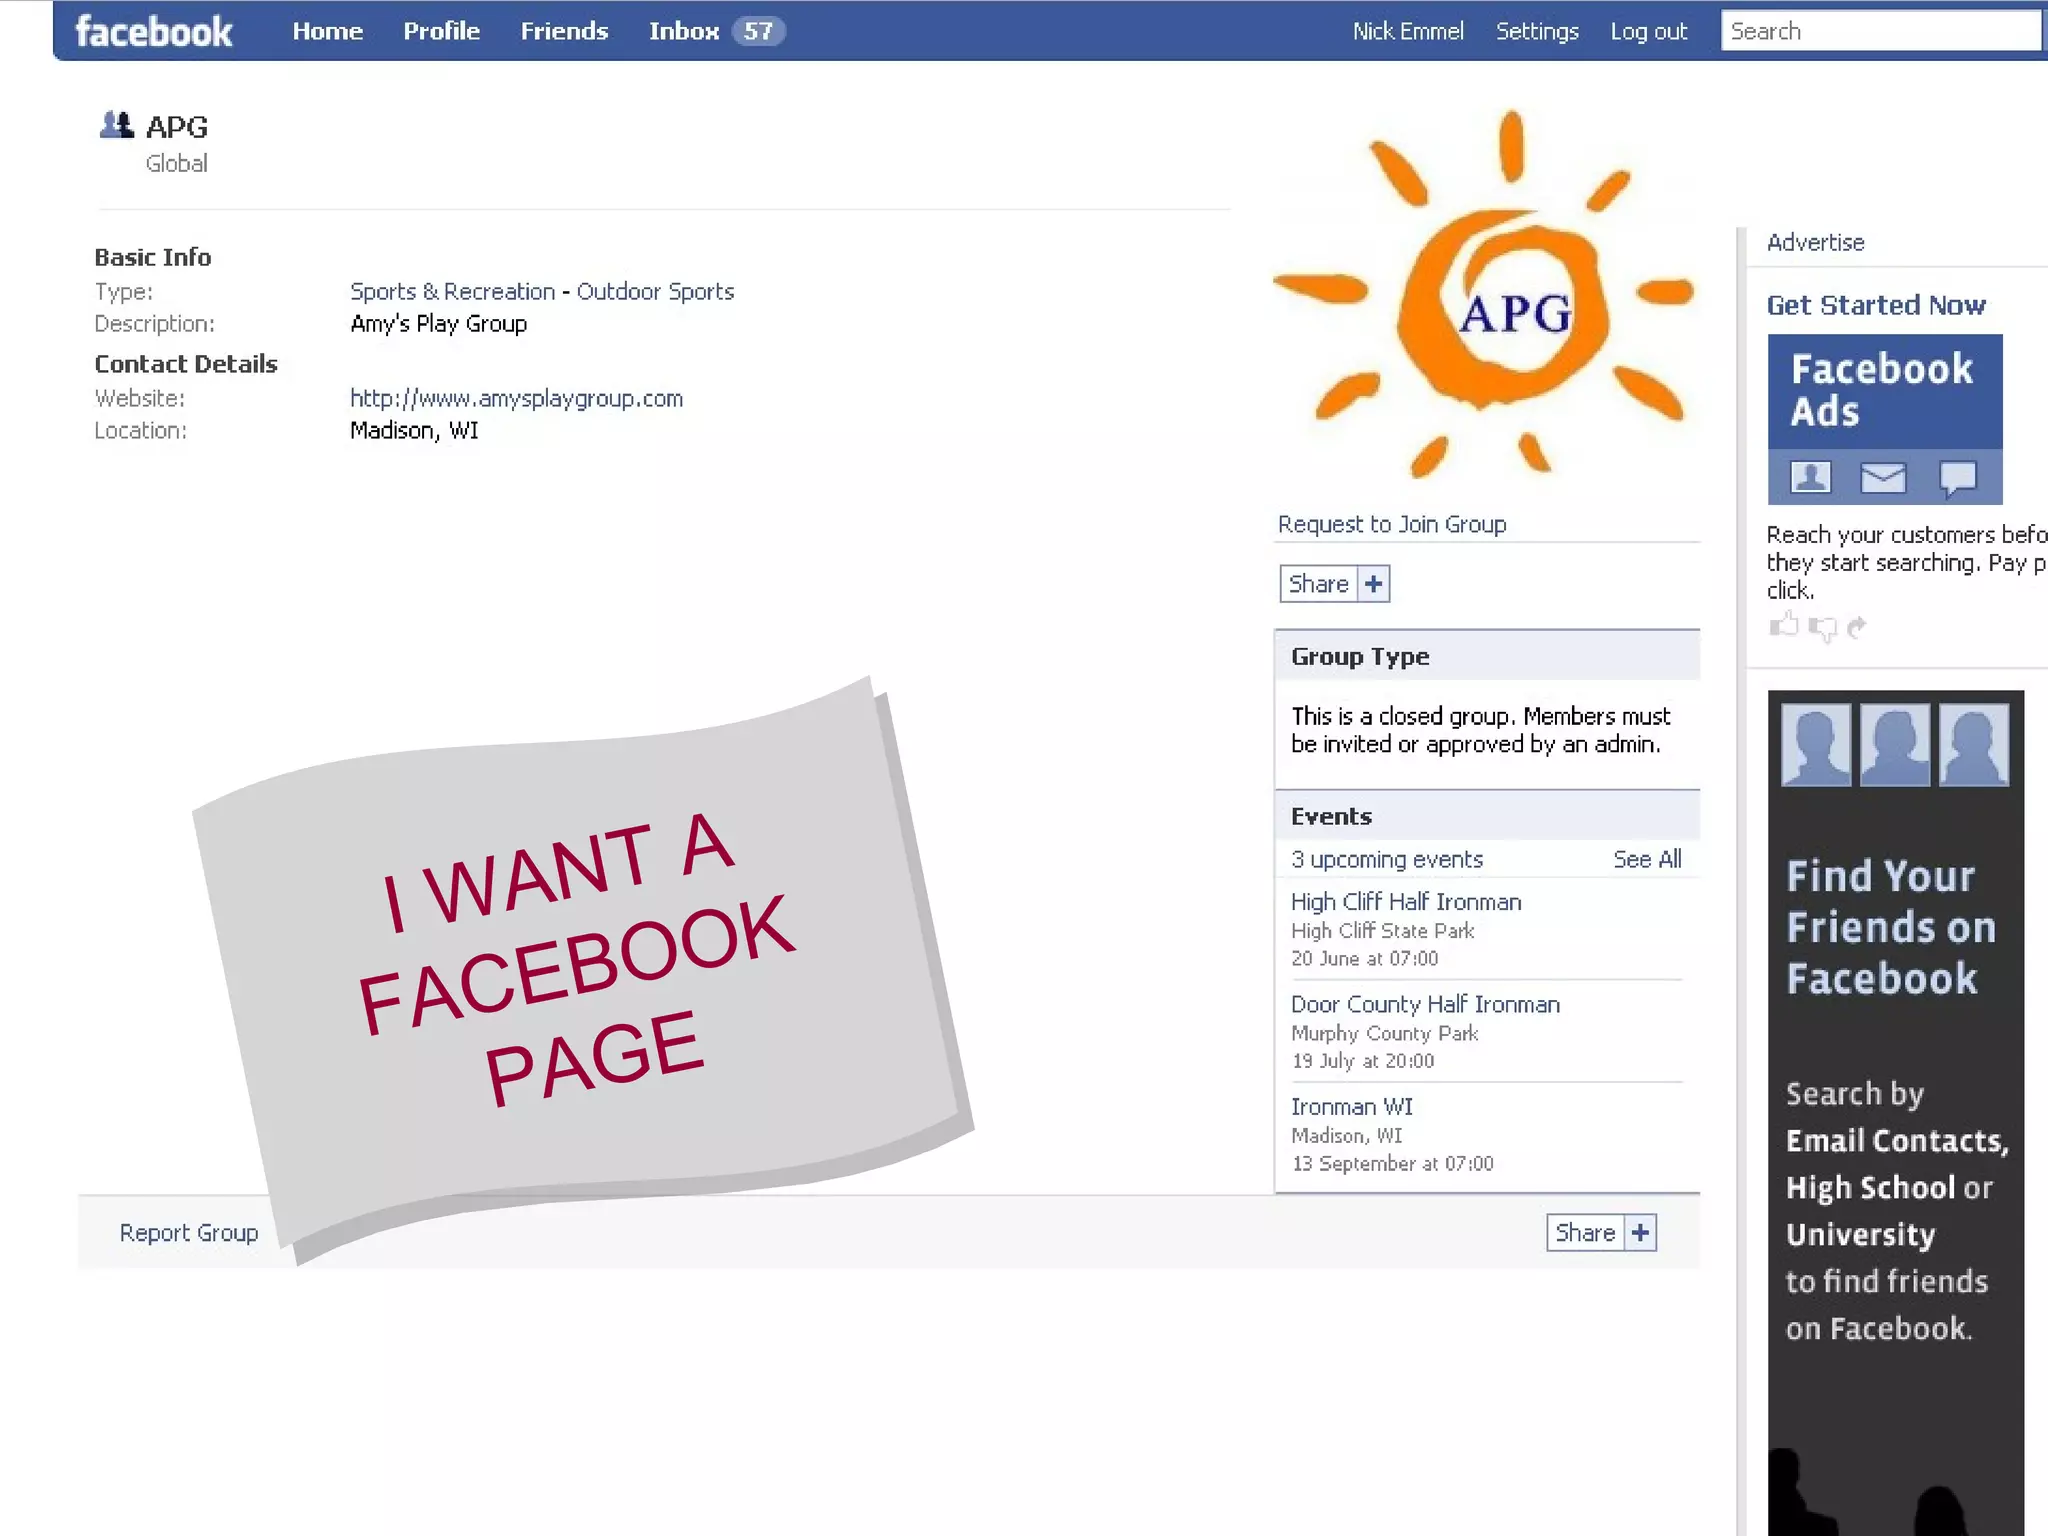Click the plus icon beside bottom Share
Viewport: 2048px width, 1536px height.
pos(1640,1233)
